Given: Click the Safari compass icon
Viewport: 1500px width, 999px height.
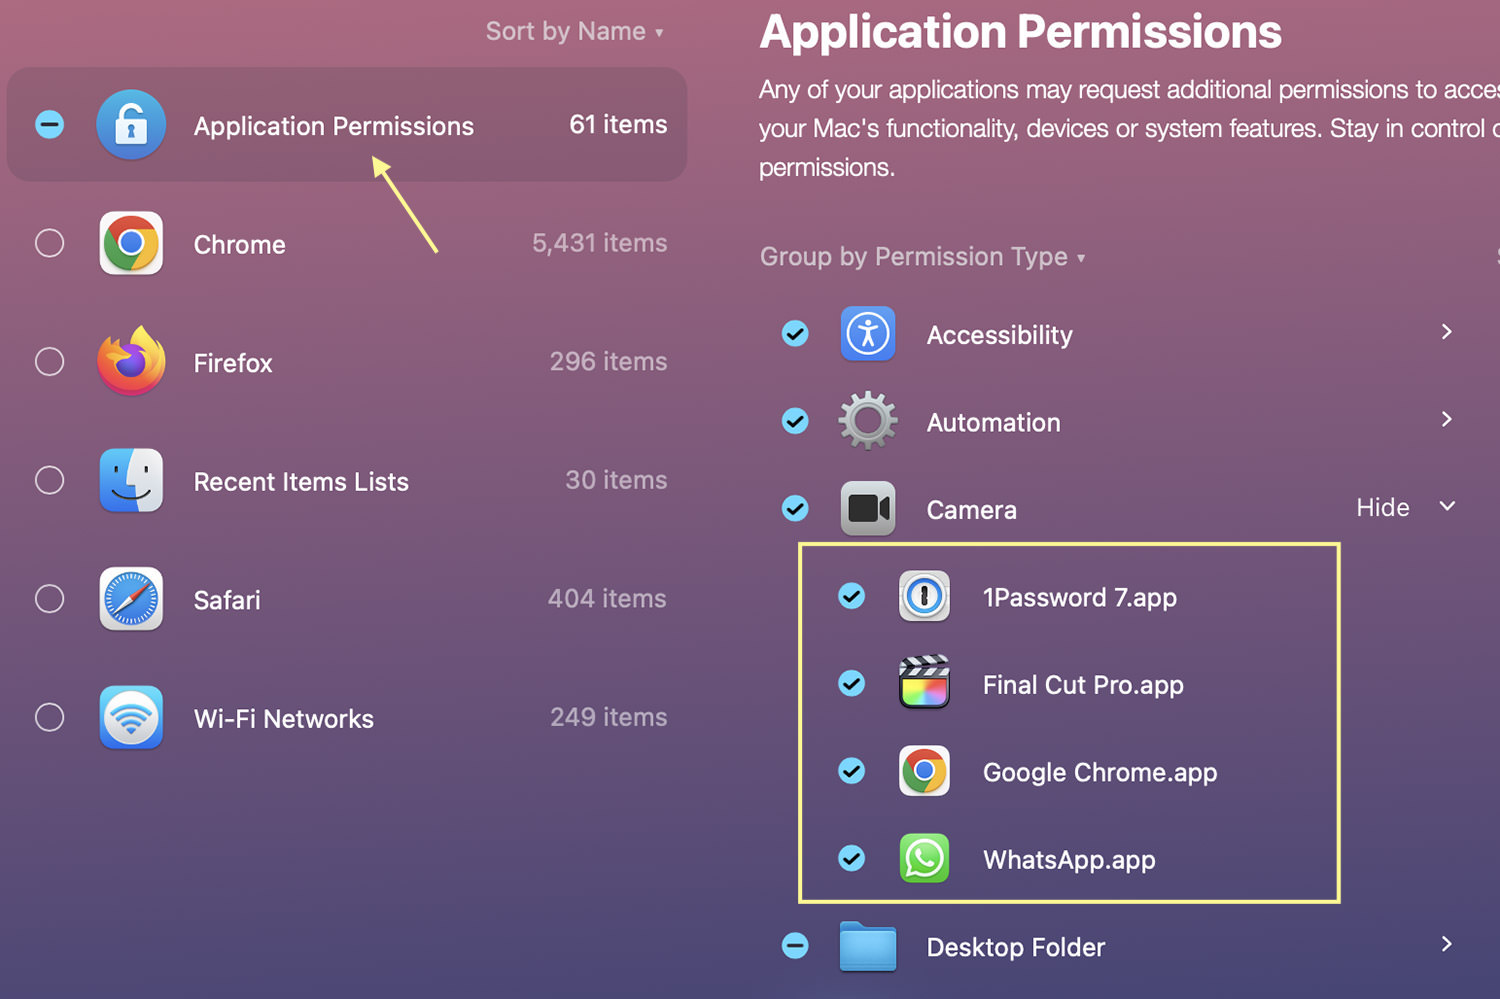Looking at the screenshot, I should coord(131,598).
